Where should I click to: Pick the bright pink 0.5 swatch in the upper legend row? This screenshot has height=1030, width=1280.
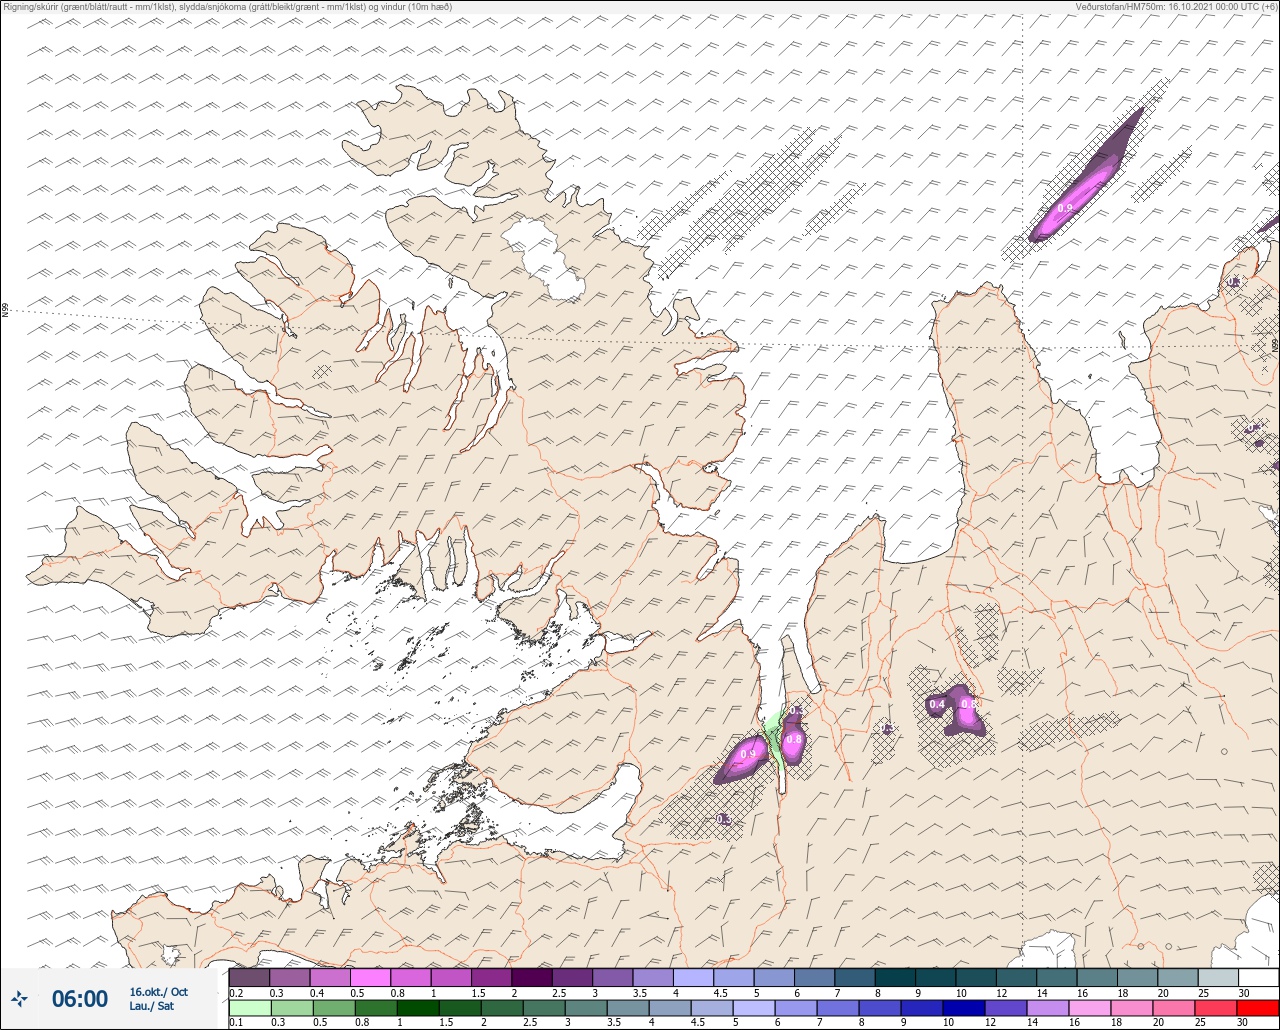(x=370, y=977)
